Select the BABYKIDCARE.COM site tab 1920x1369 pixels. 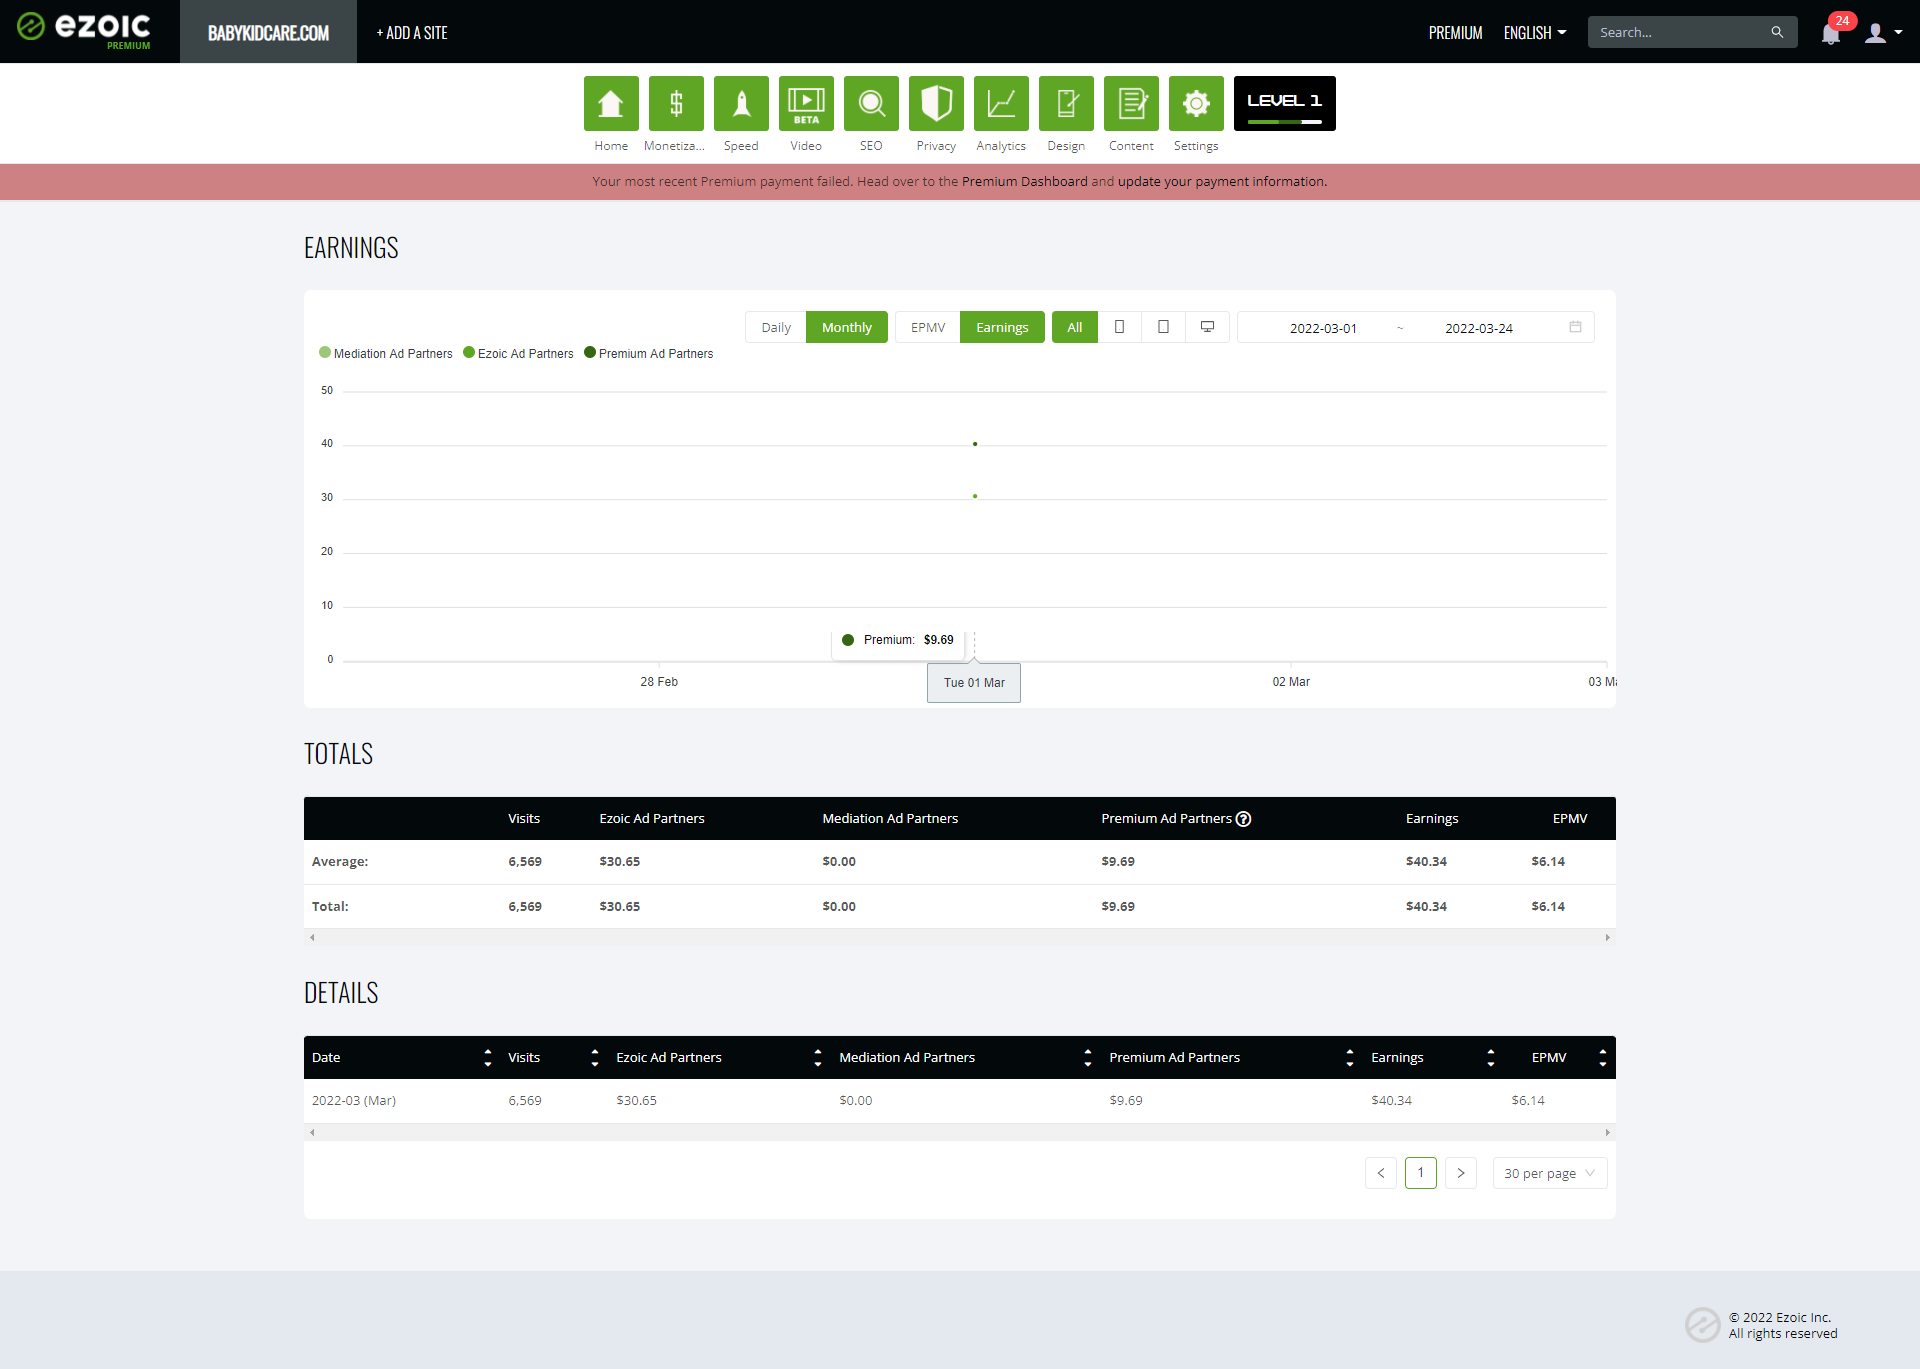pos(268,32)
